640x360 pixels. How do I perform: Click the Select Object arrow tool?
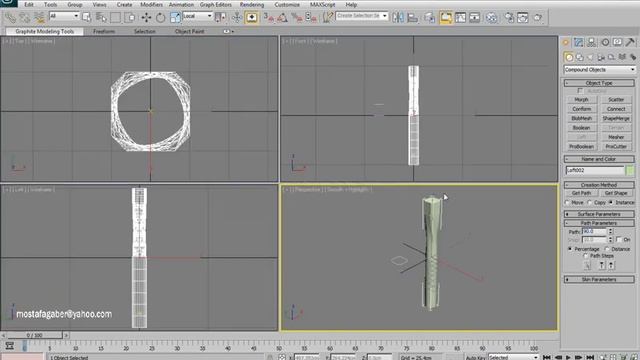coord(87,17)
